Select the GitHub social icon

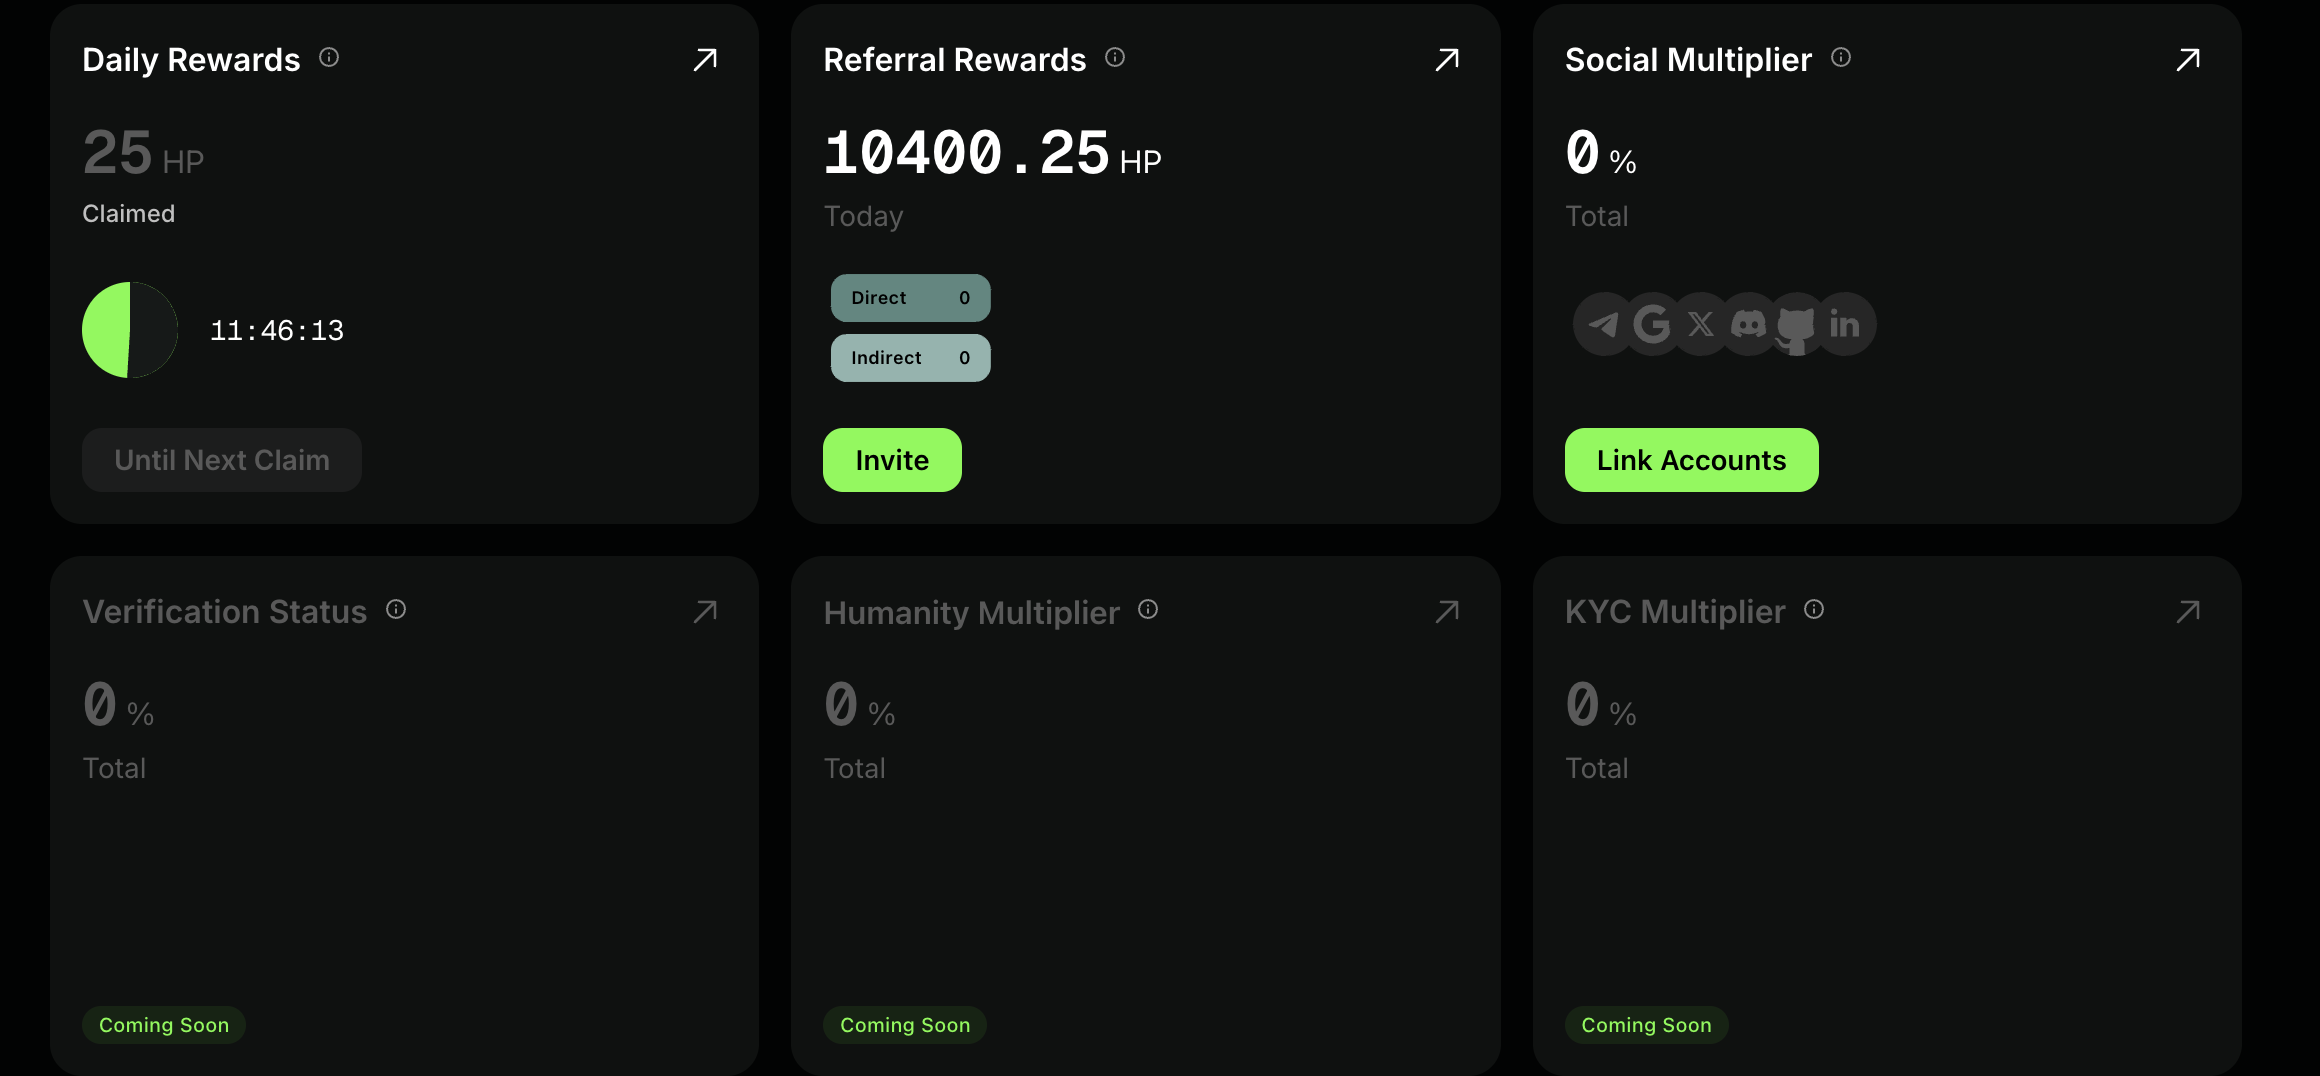pos(1796,326)
